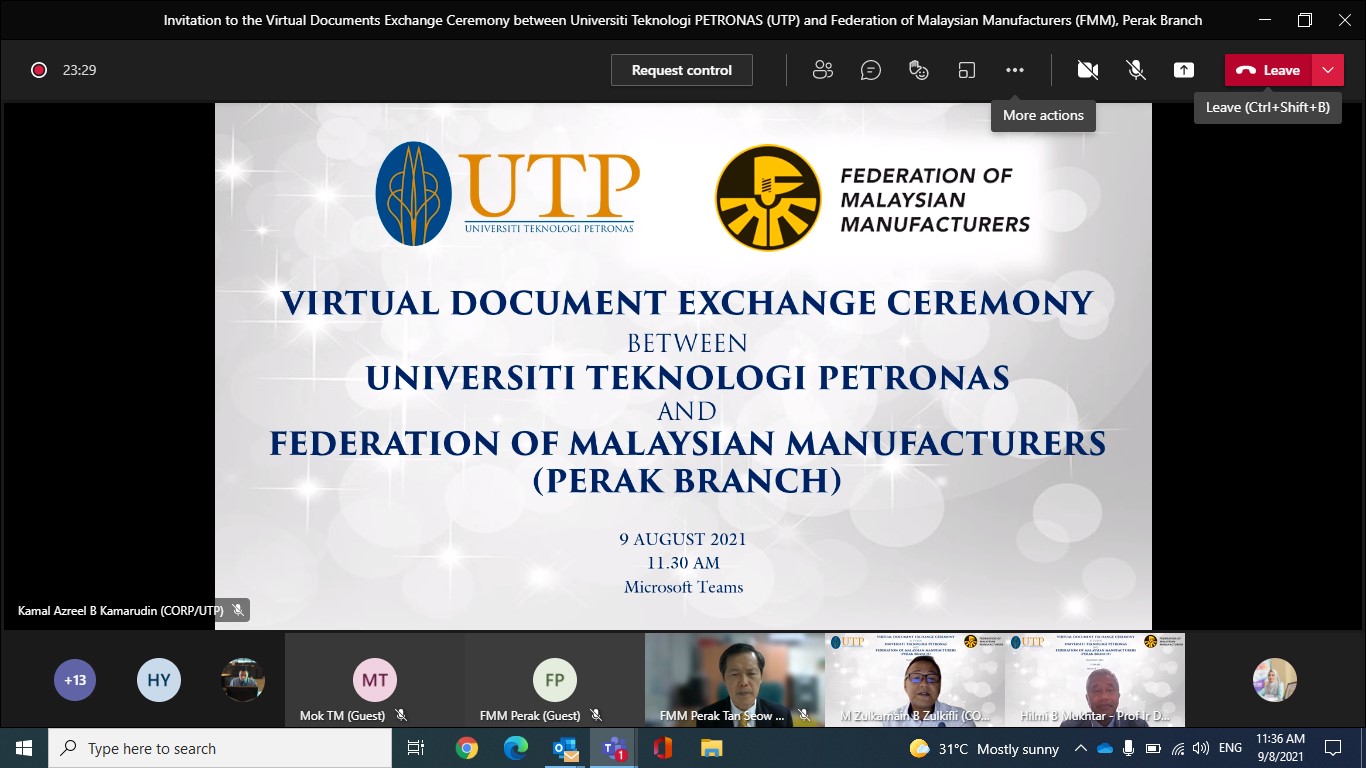Open the meeting chat
Viewport: 1366px width, 768px height.
pyautogui.click(x=871, y=70)
